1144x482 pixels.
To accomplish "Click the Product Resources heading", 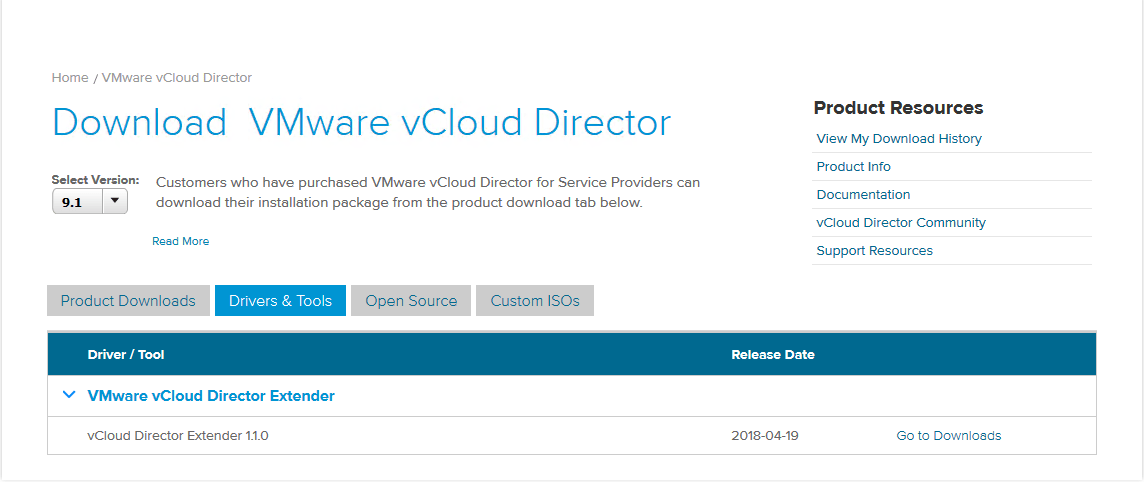I will 898,108.
